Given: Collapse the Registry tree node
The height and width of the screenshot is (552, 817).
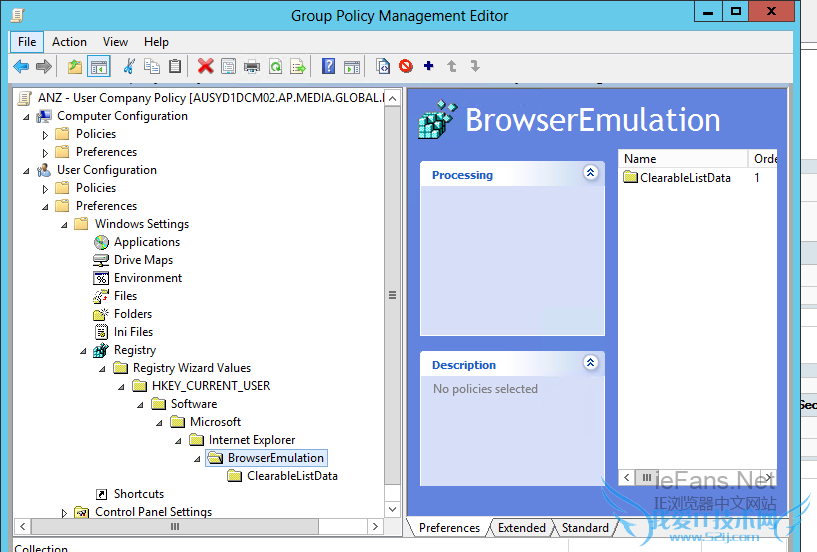Looking at the screenshot, I should [x=83, y=351].
